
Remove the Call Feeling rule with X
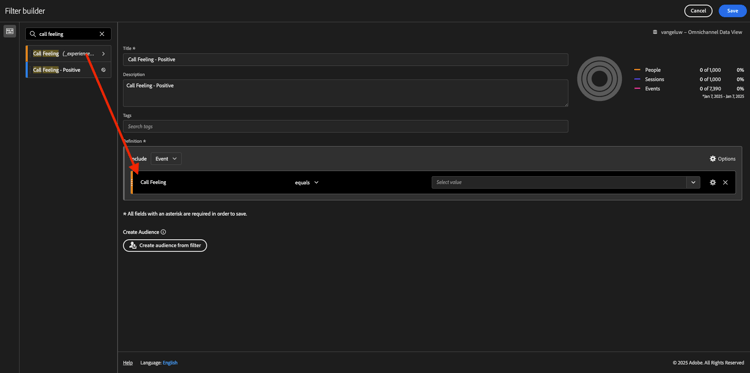(x=725, y=182)
